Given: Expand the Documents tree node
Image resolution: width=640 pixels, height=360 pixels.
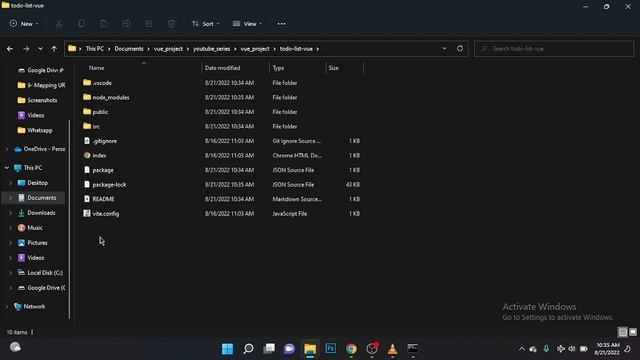Looking at the screenshot, I should click(11, 198).
